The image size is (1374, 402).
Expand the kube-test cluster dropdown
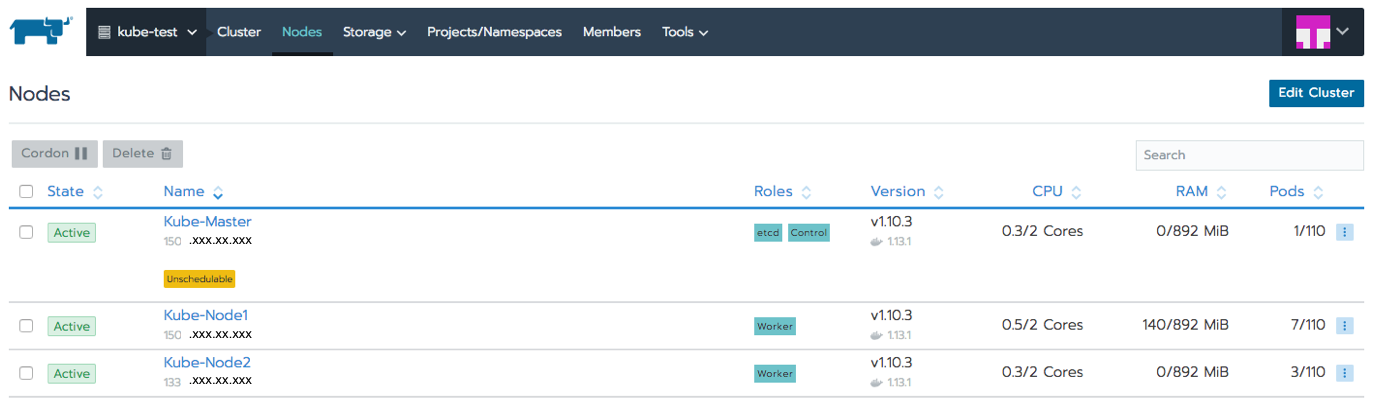(147, 32)
